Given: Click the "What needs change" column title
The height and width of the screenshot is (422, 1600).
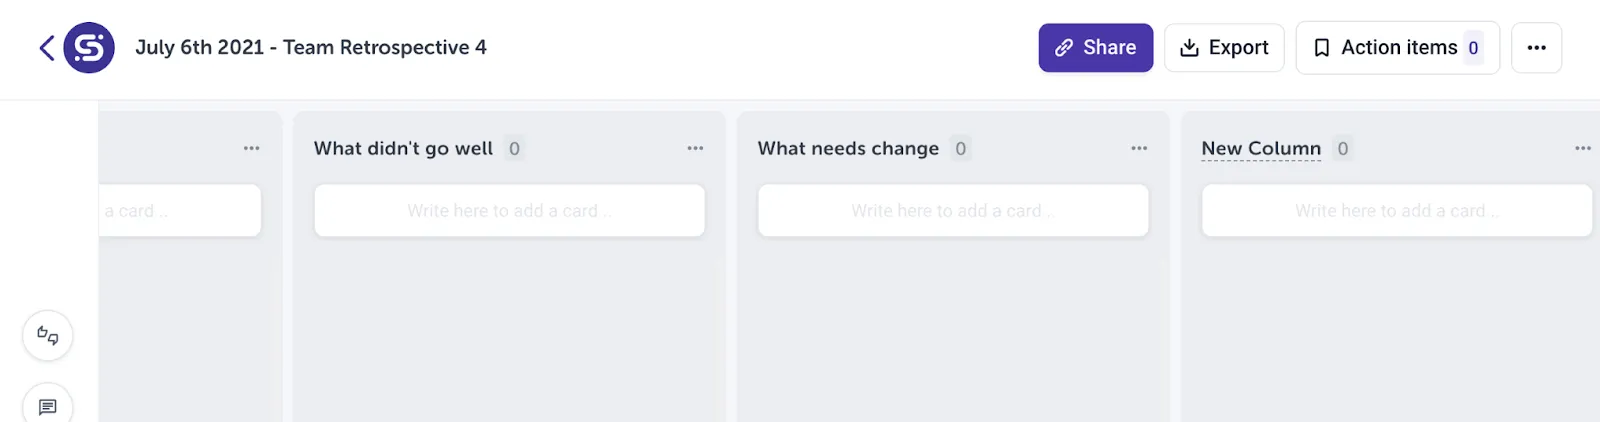Looking at the screenshot, I should (848, 149).
